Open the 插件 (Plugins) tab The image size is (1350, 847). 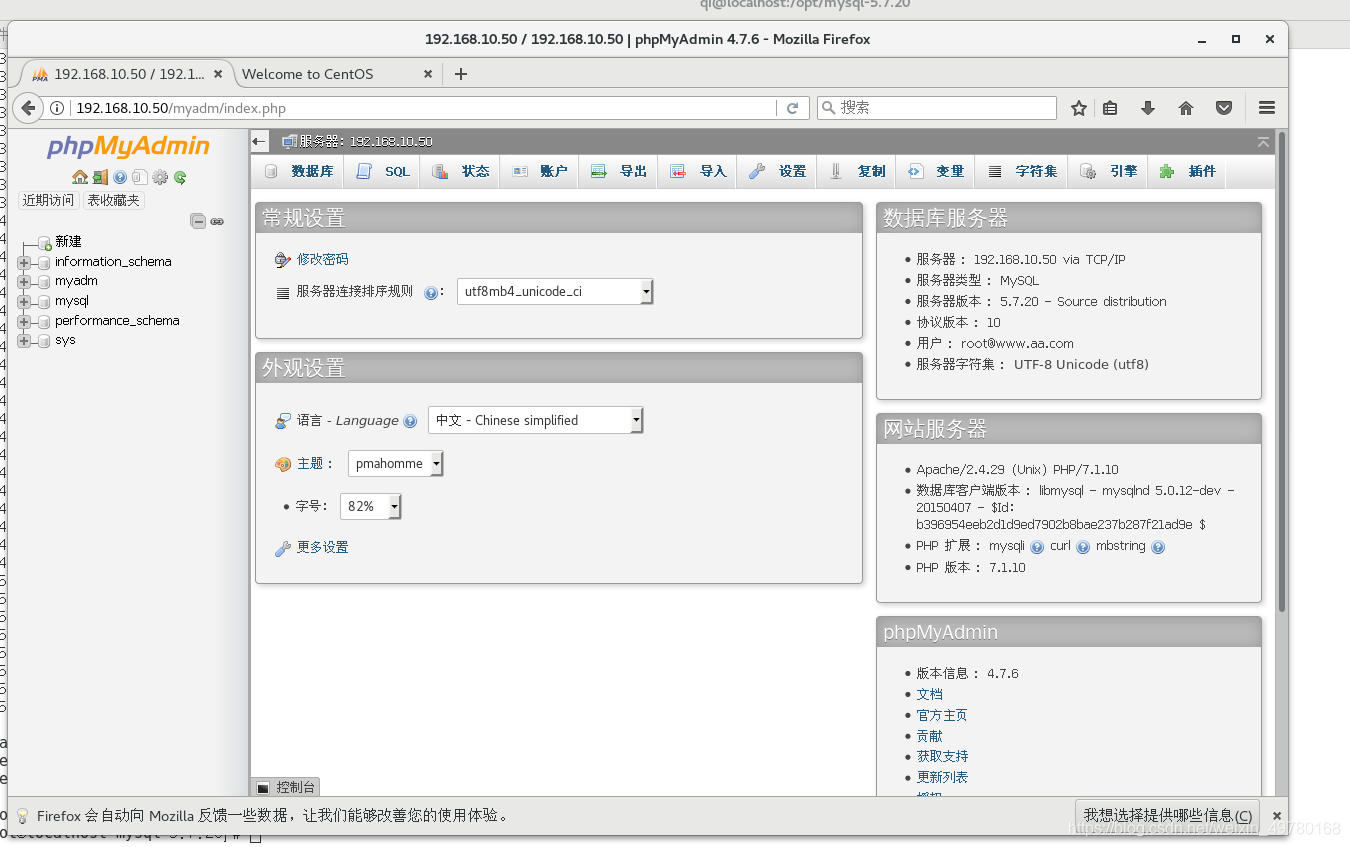tap(1188, 172)
